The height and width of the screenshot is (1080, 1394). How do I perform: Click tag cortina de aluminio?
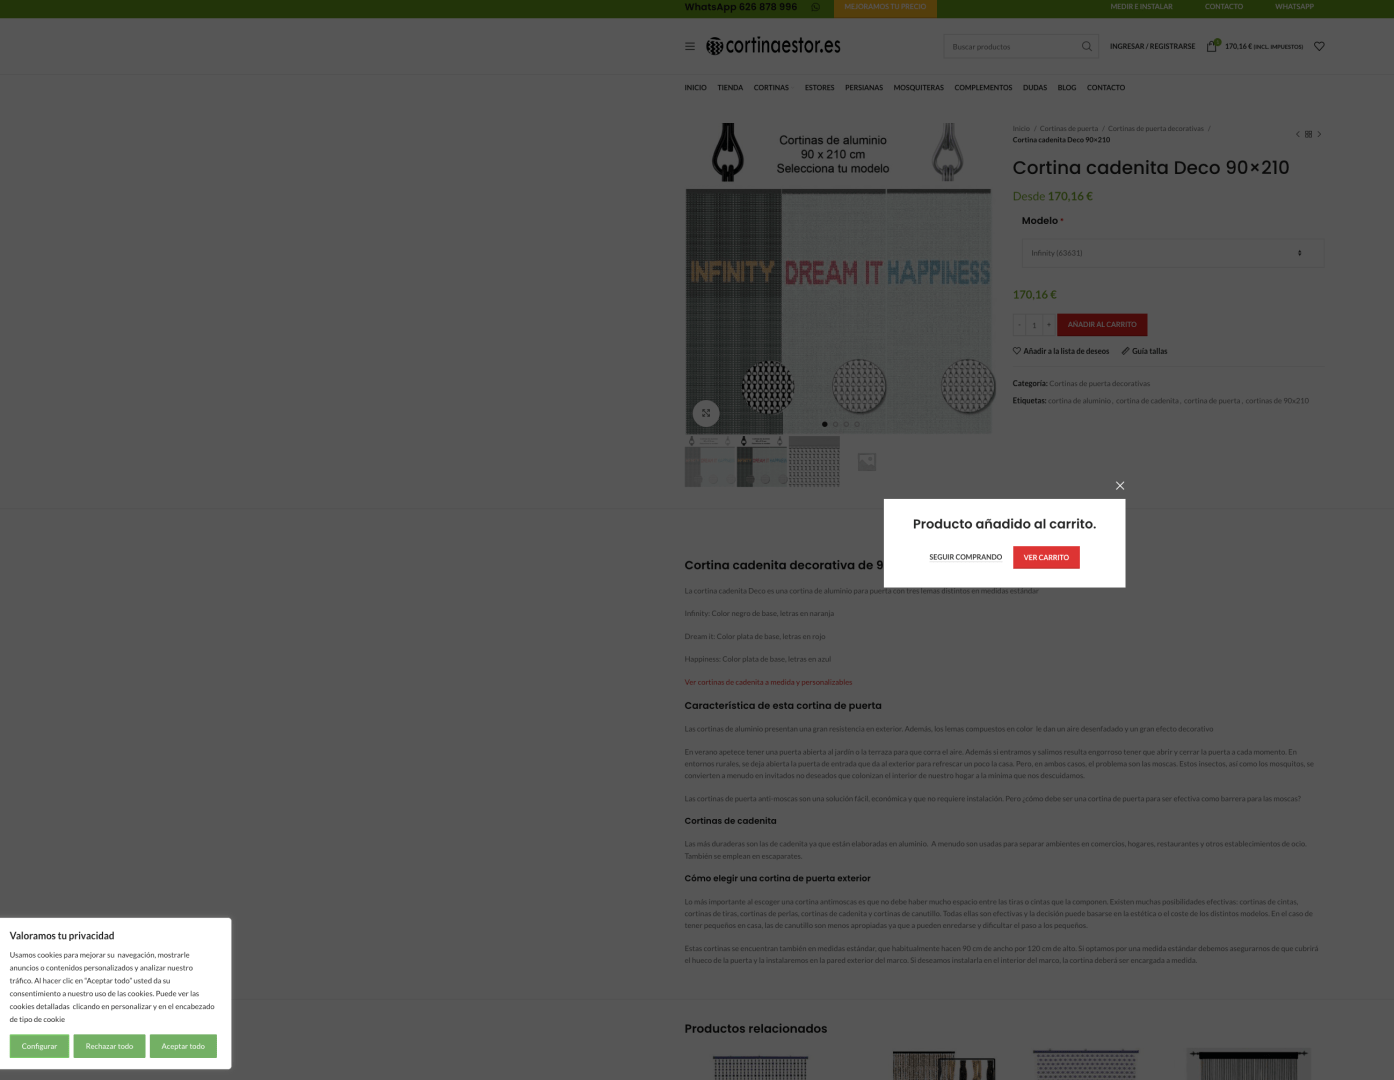pyautogui.click(x=1079, y=401)
